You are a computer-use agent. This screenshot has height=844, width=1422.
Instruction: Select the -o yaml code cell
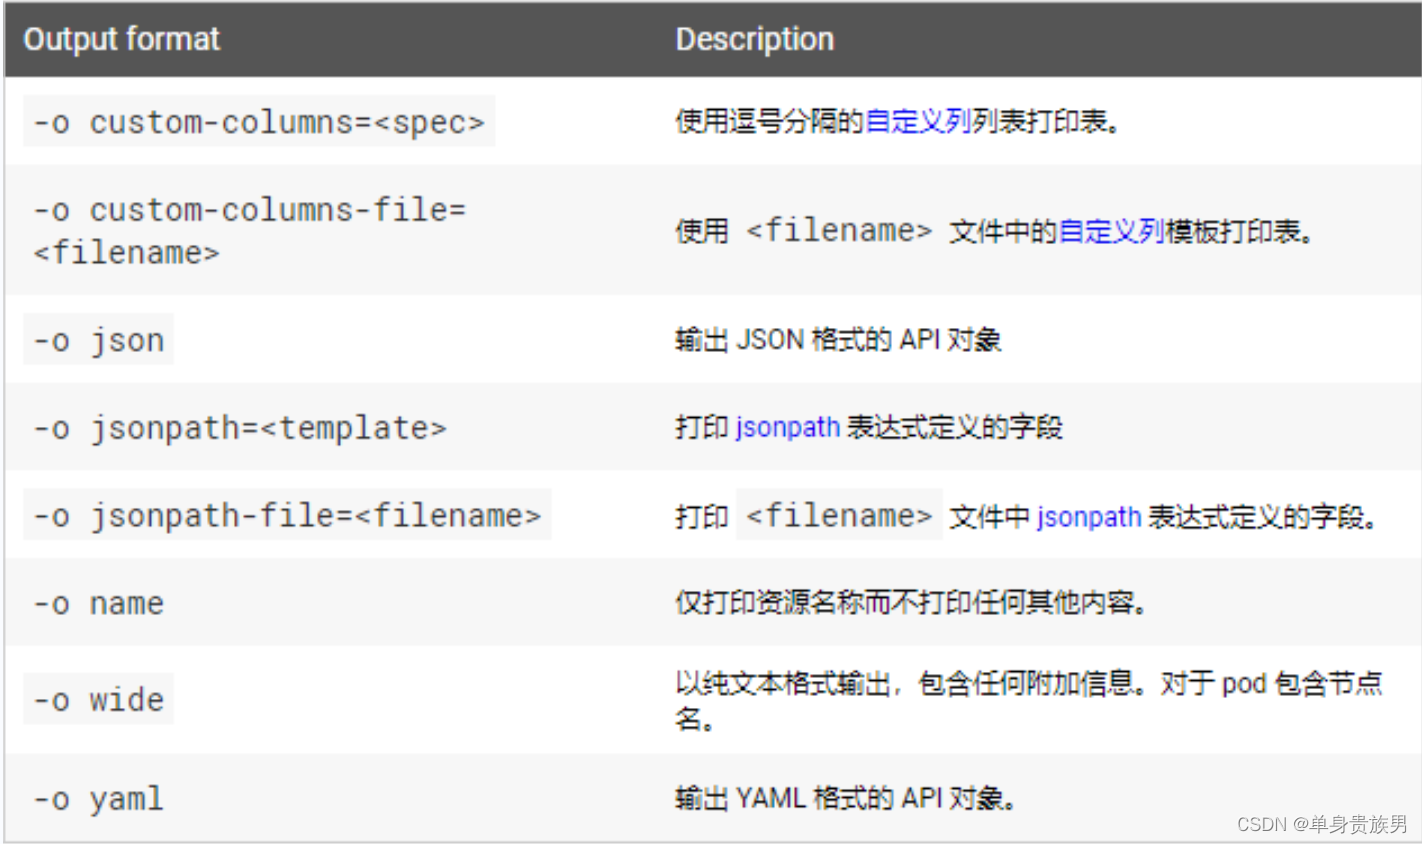[98, 799]
